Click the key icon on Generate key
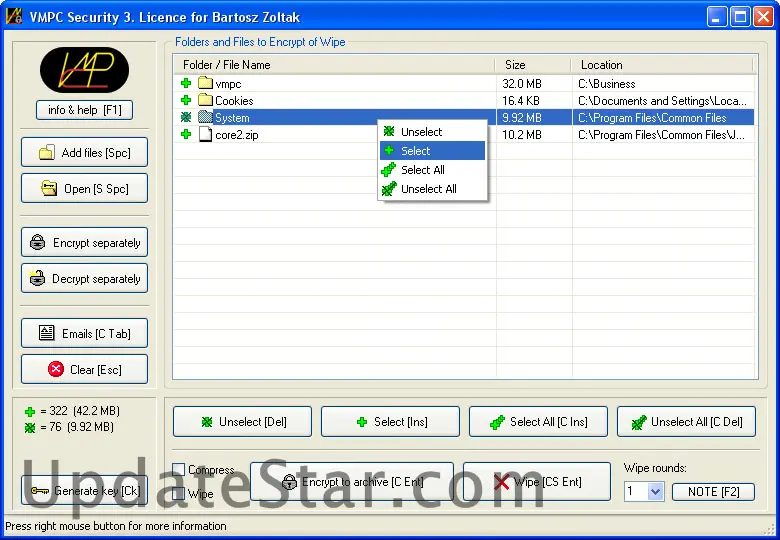The height and width of the screenshot is (540, 780). (40, 491)
